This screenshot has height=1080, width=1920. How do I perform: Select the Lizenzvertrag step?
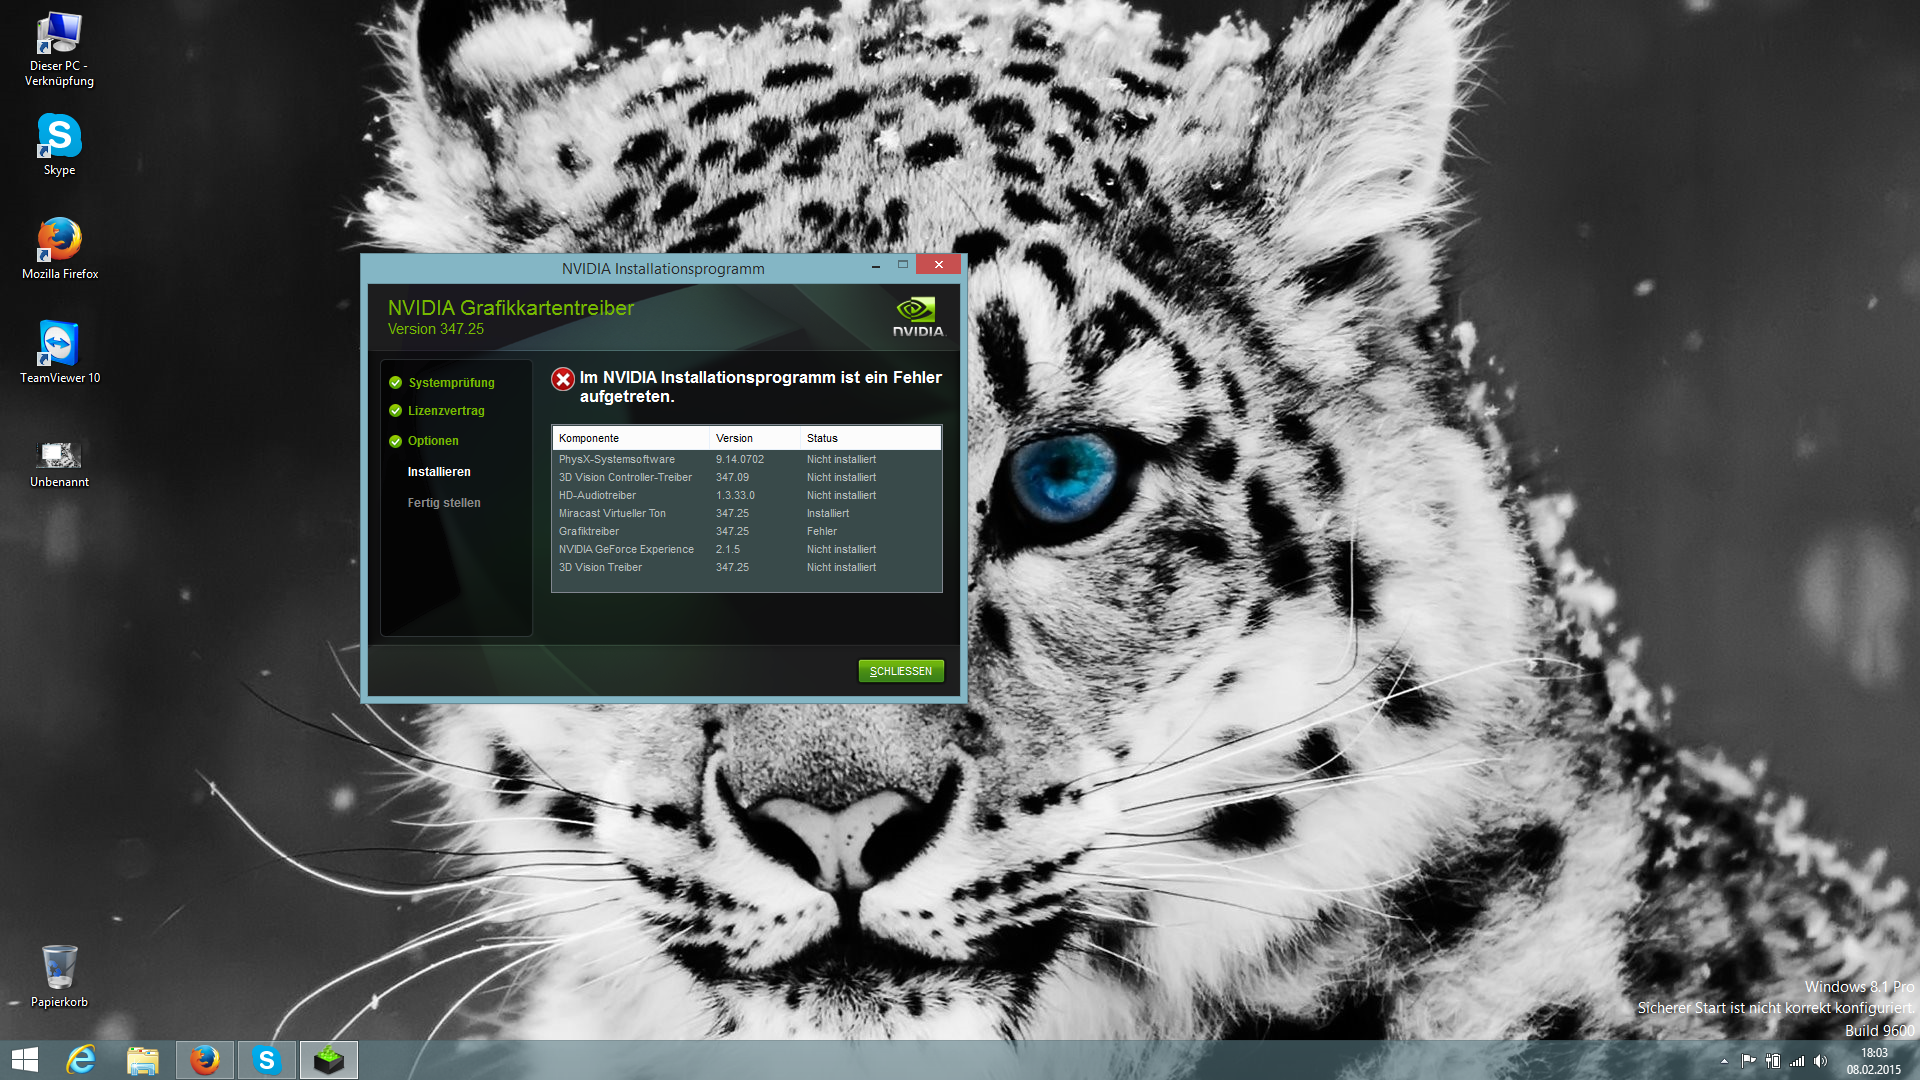pyautogui.click(x=446, y=411)
